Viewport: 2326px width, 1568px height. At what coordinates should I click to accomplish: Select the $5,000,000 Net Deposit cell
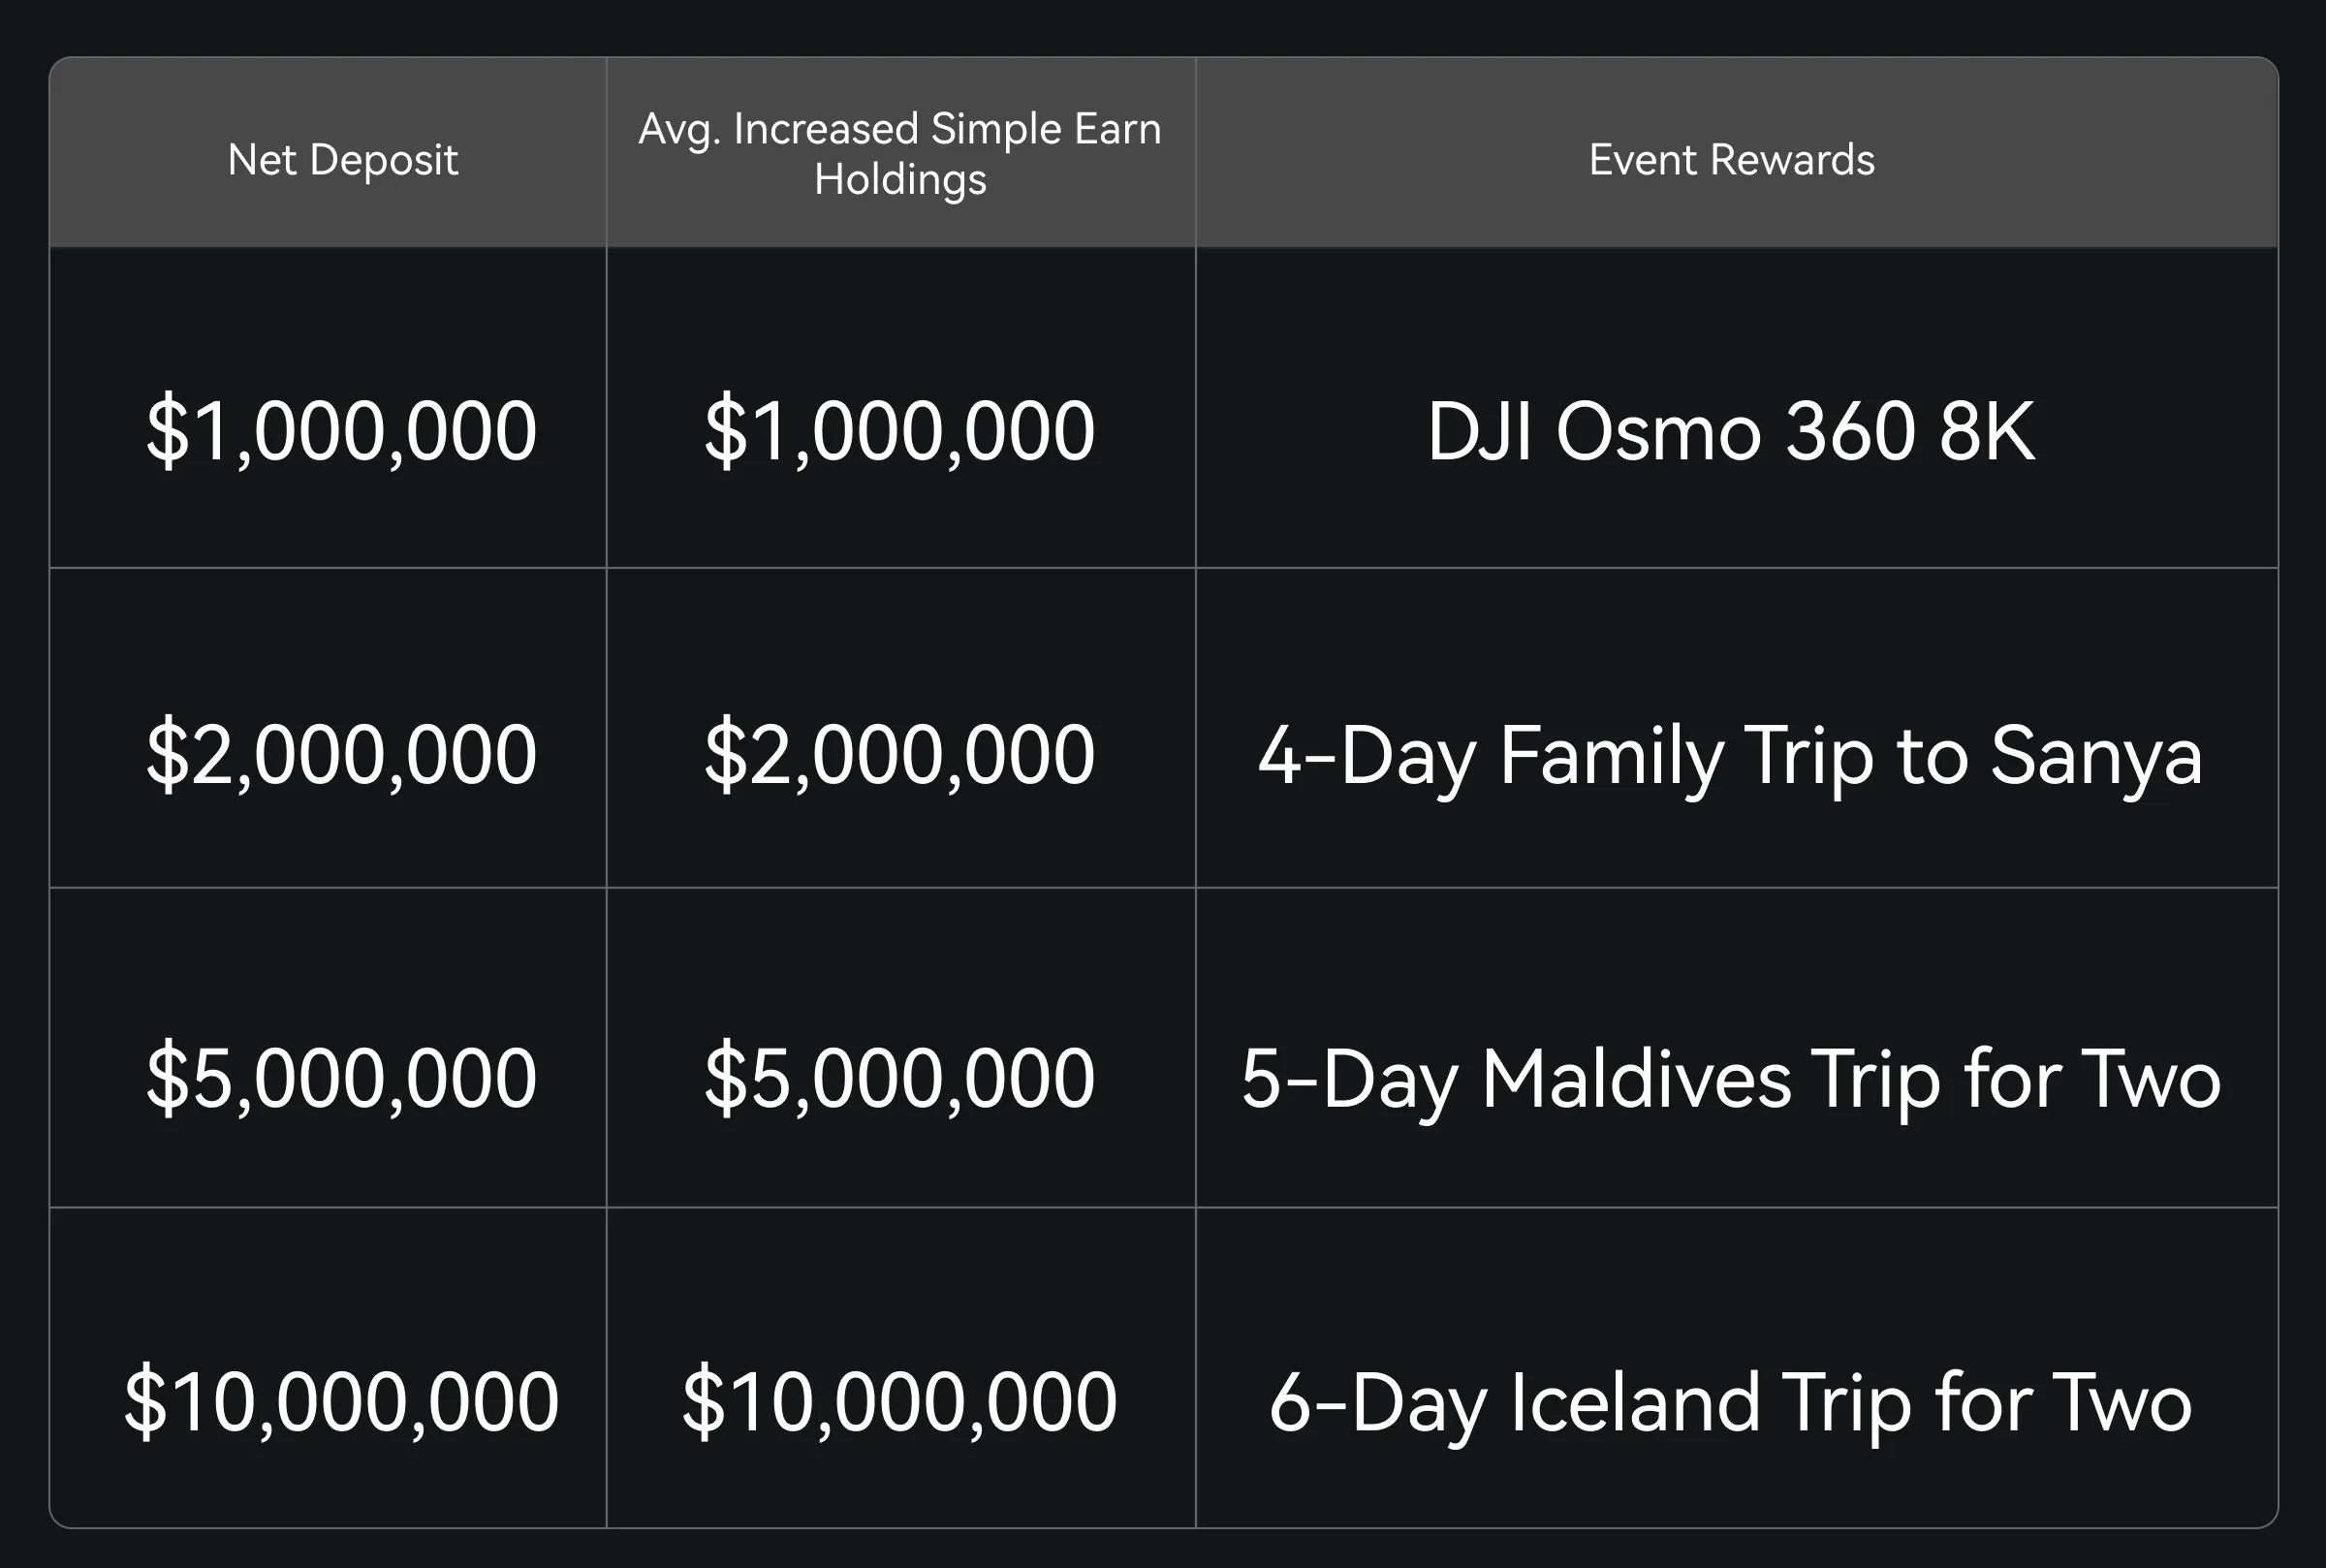pyautogui.click(x=342, y=1078)
